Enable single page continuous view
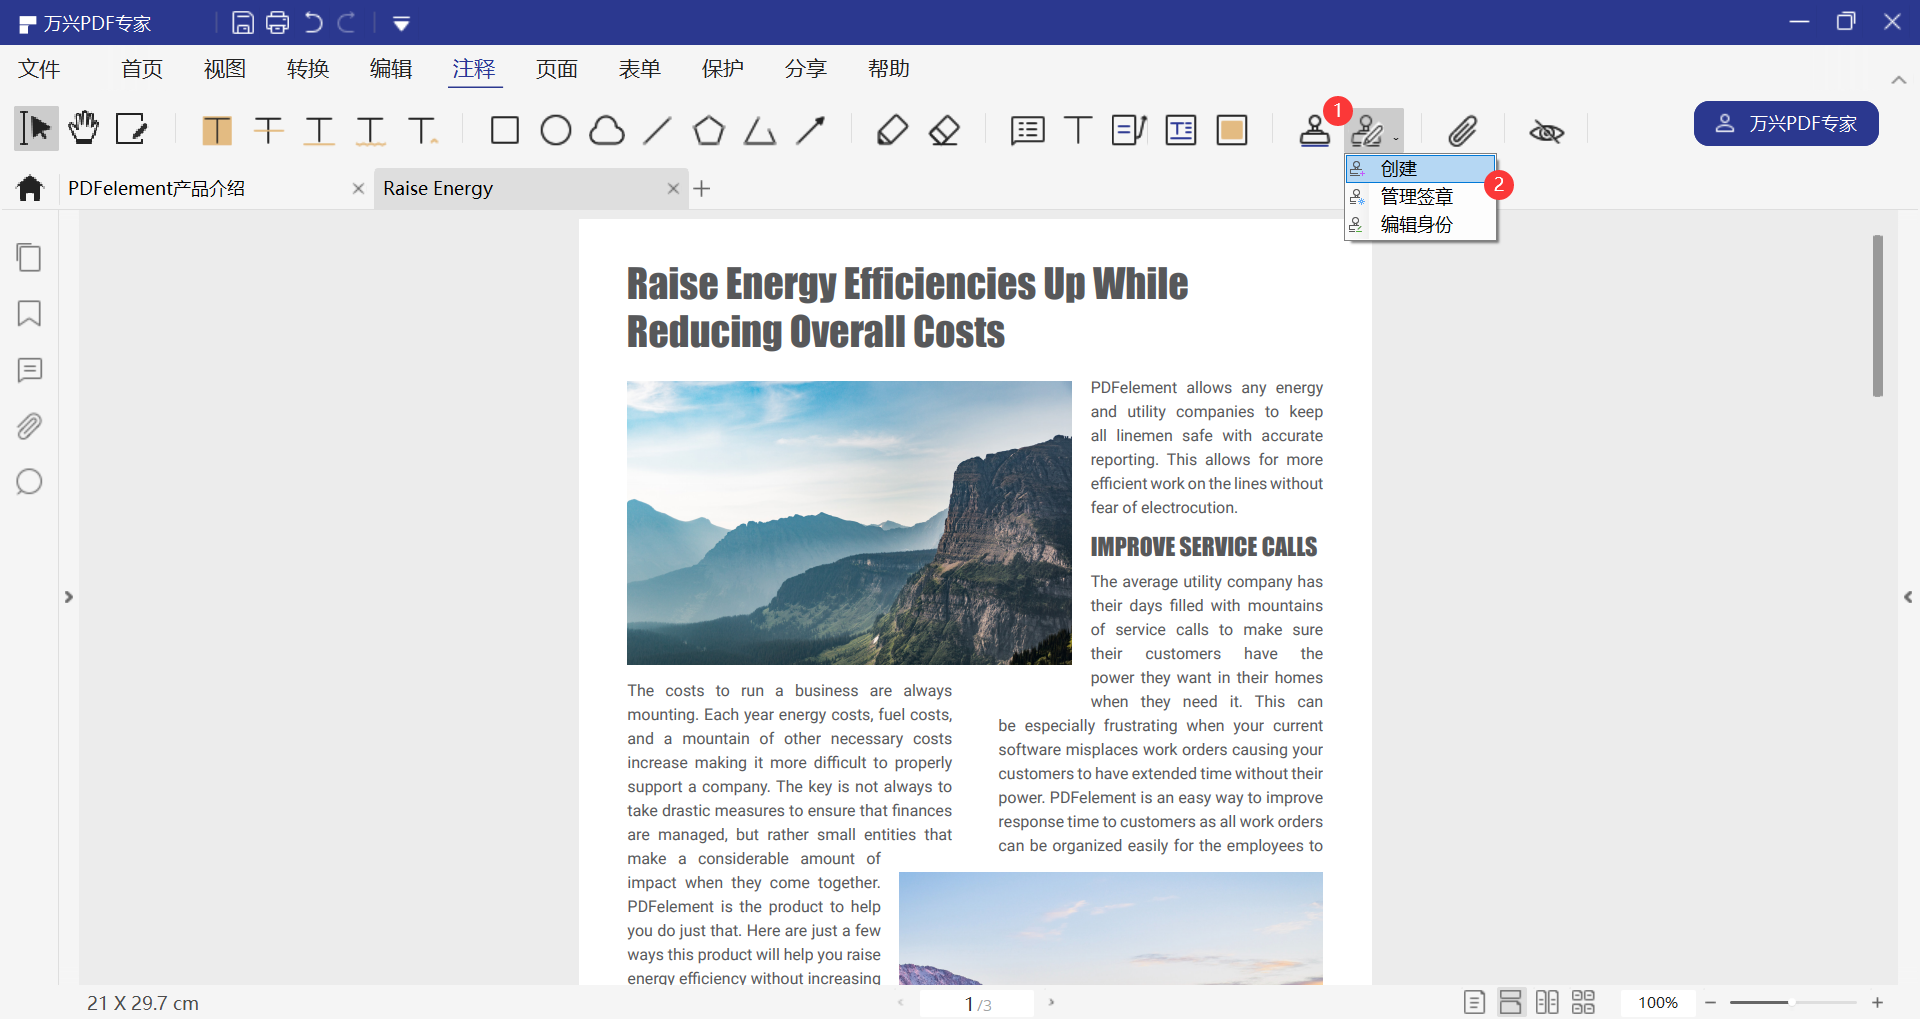 pos(1511,1002)
